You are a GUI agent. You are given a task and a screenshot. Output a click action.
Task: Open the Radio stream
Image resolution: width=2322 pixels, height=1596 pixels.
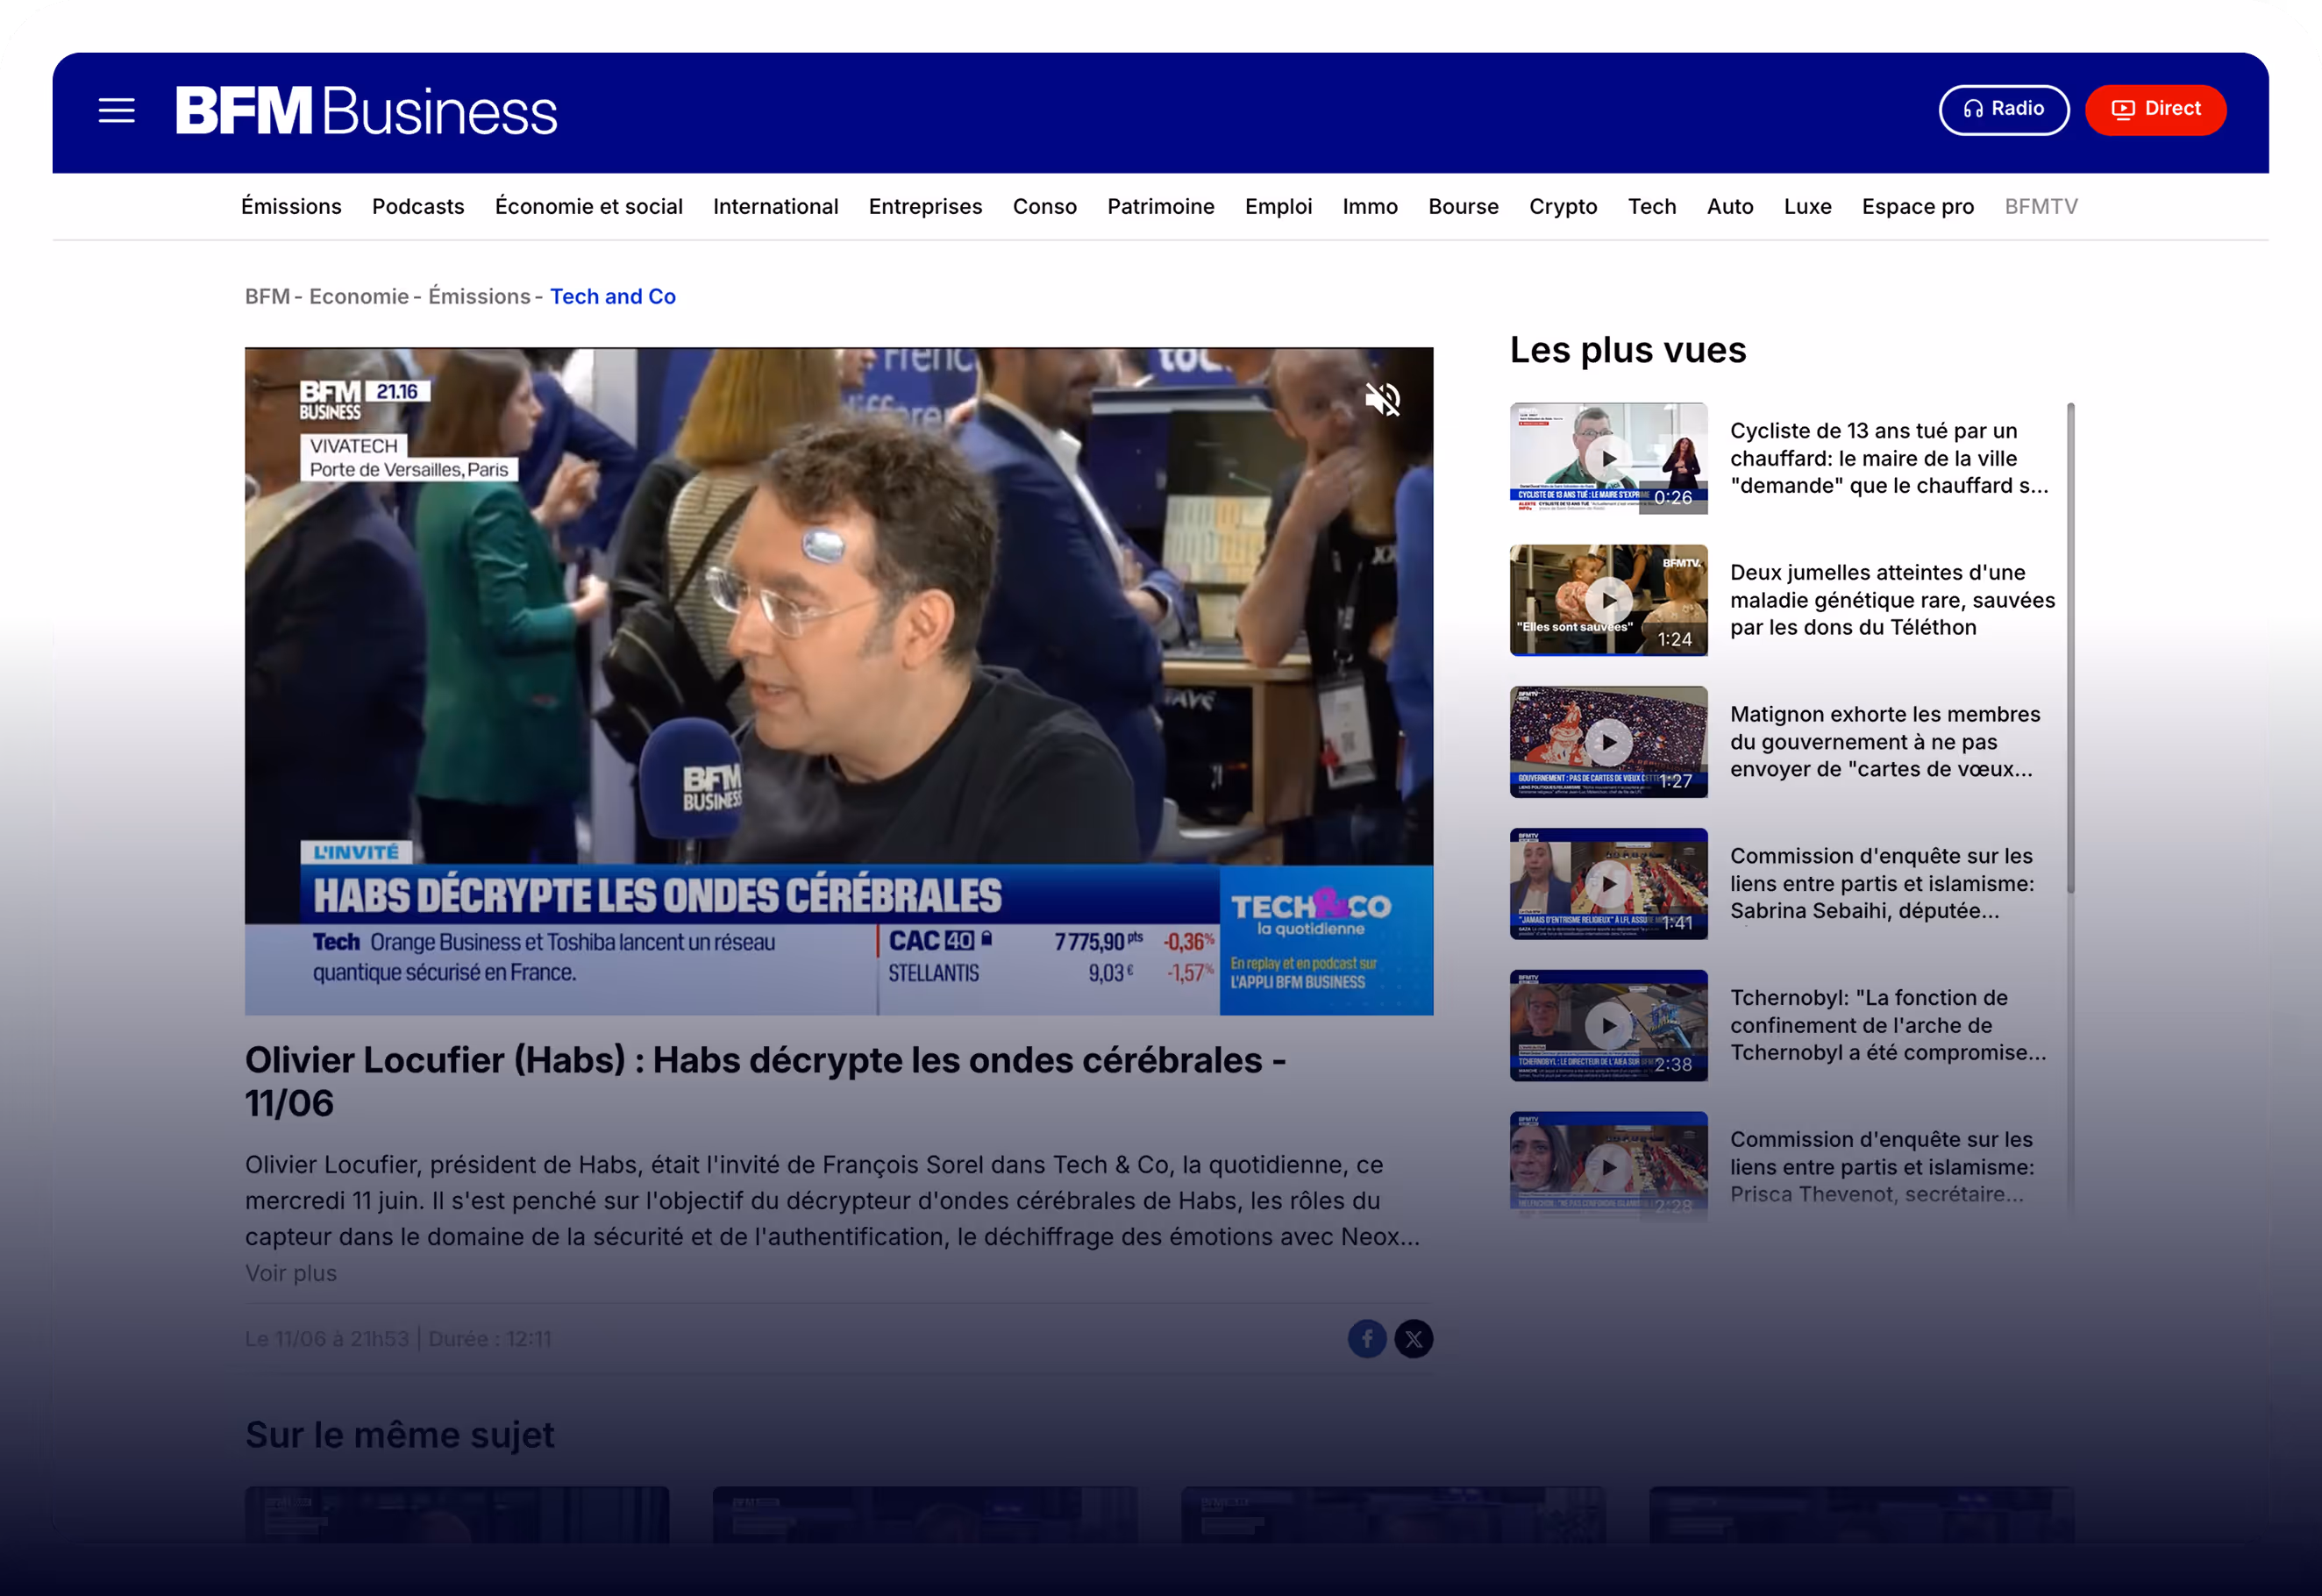click(2003, 109)
